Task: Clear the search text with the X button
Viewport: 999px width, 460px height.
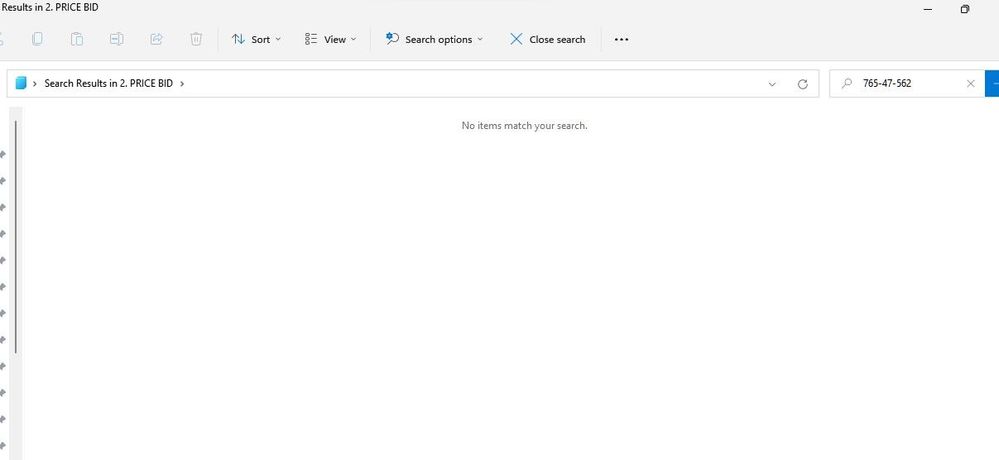Action: [x=970, y=83]
